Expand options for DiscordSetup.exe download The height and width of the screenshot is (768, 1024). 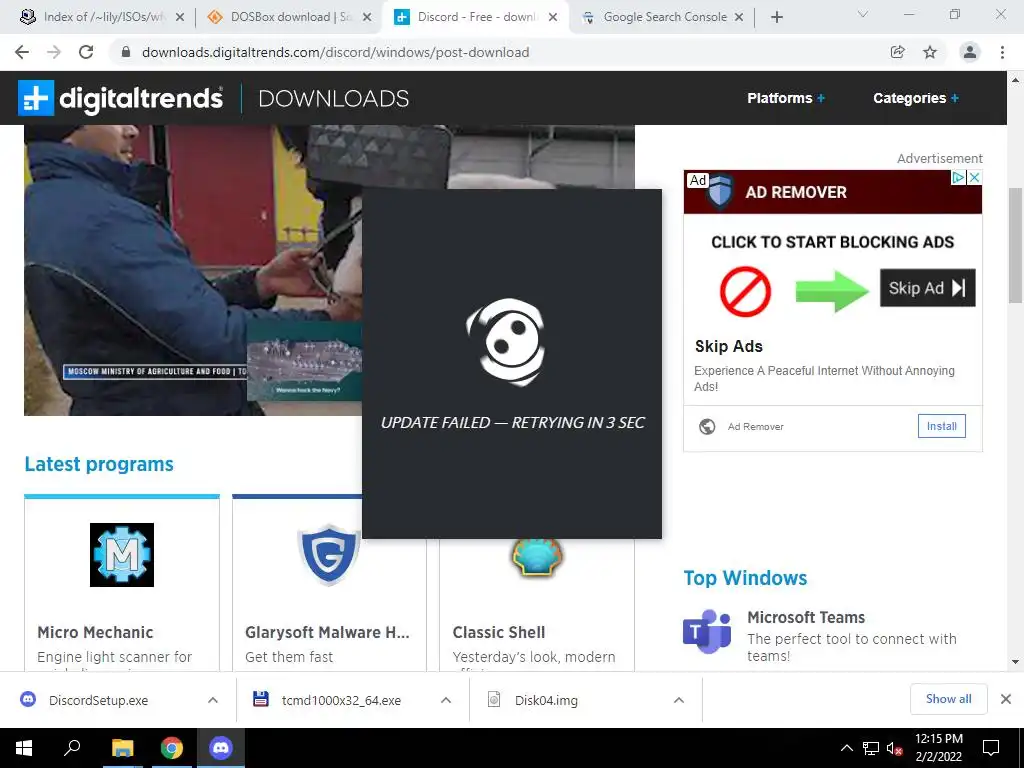coord(213,700)
